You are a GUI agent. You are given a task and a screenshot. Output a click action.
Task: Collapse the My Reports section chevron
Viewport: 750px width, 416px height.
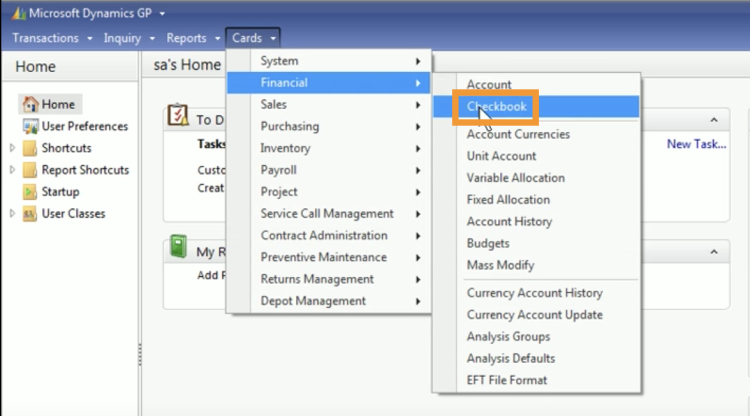coord(714,252)
